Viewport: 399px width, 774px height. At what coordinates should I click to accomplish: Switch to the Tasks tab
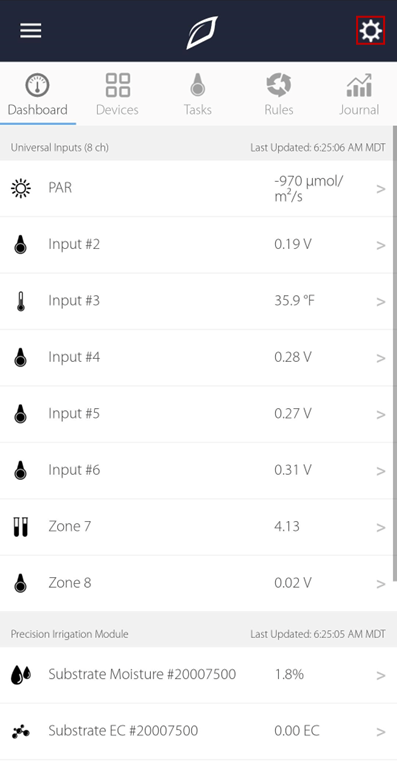pos(198,94)
